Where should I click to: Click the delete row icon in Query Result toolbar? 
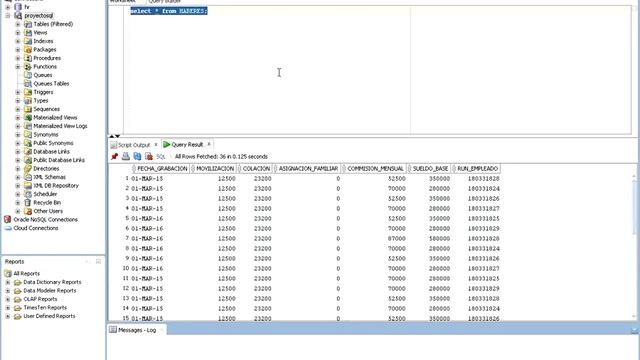tap(149, 156)
